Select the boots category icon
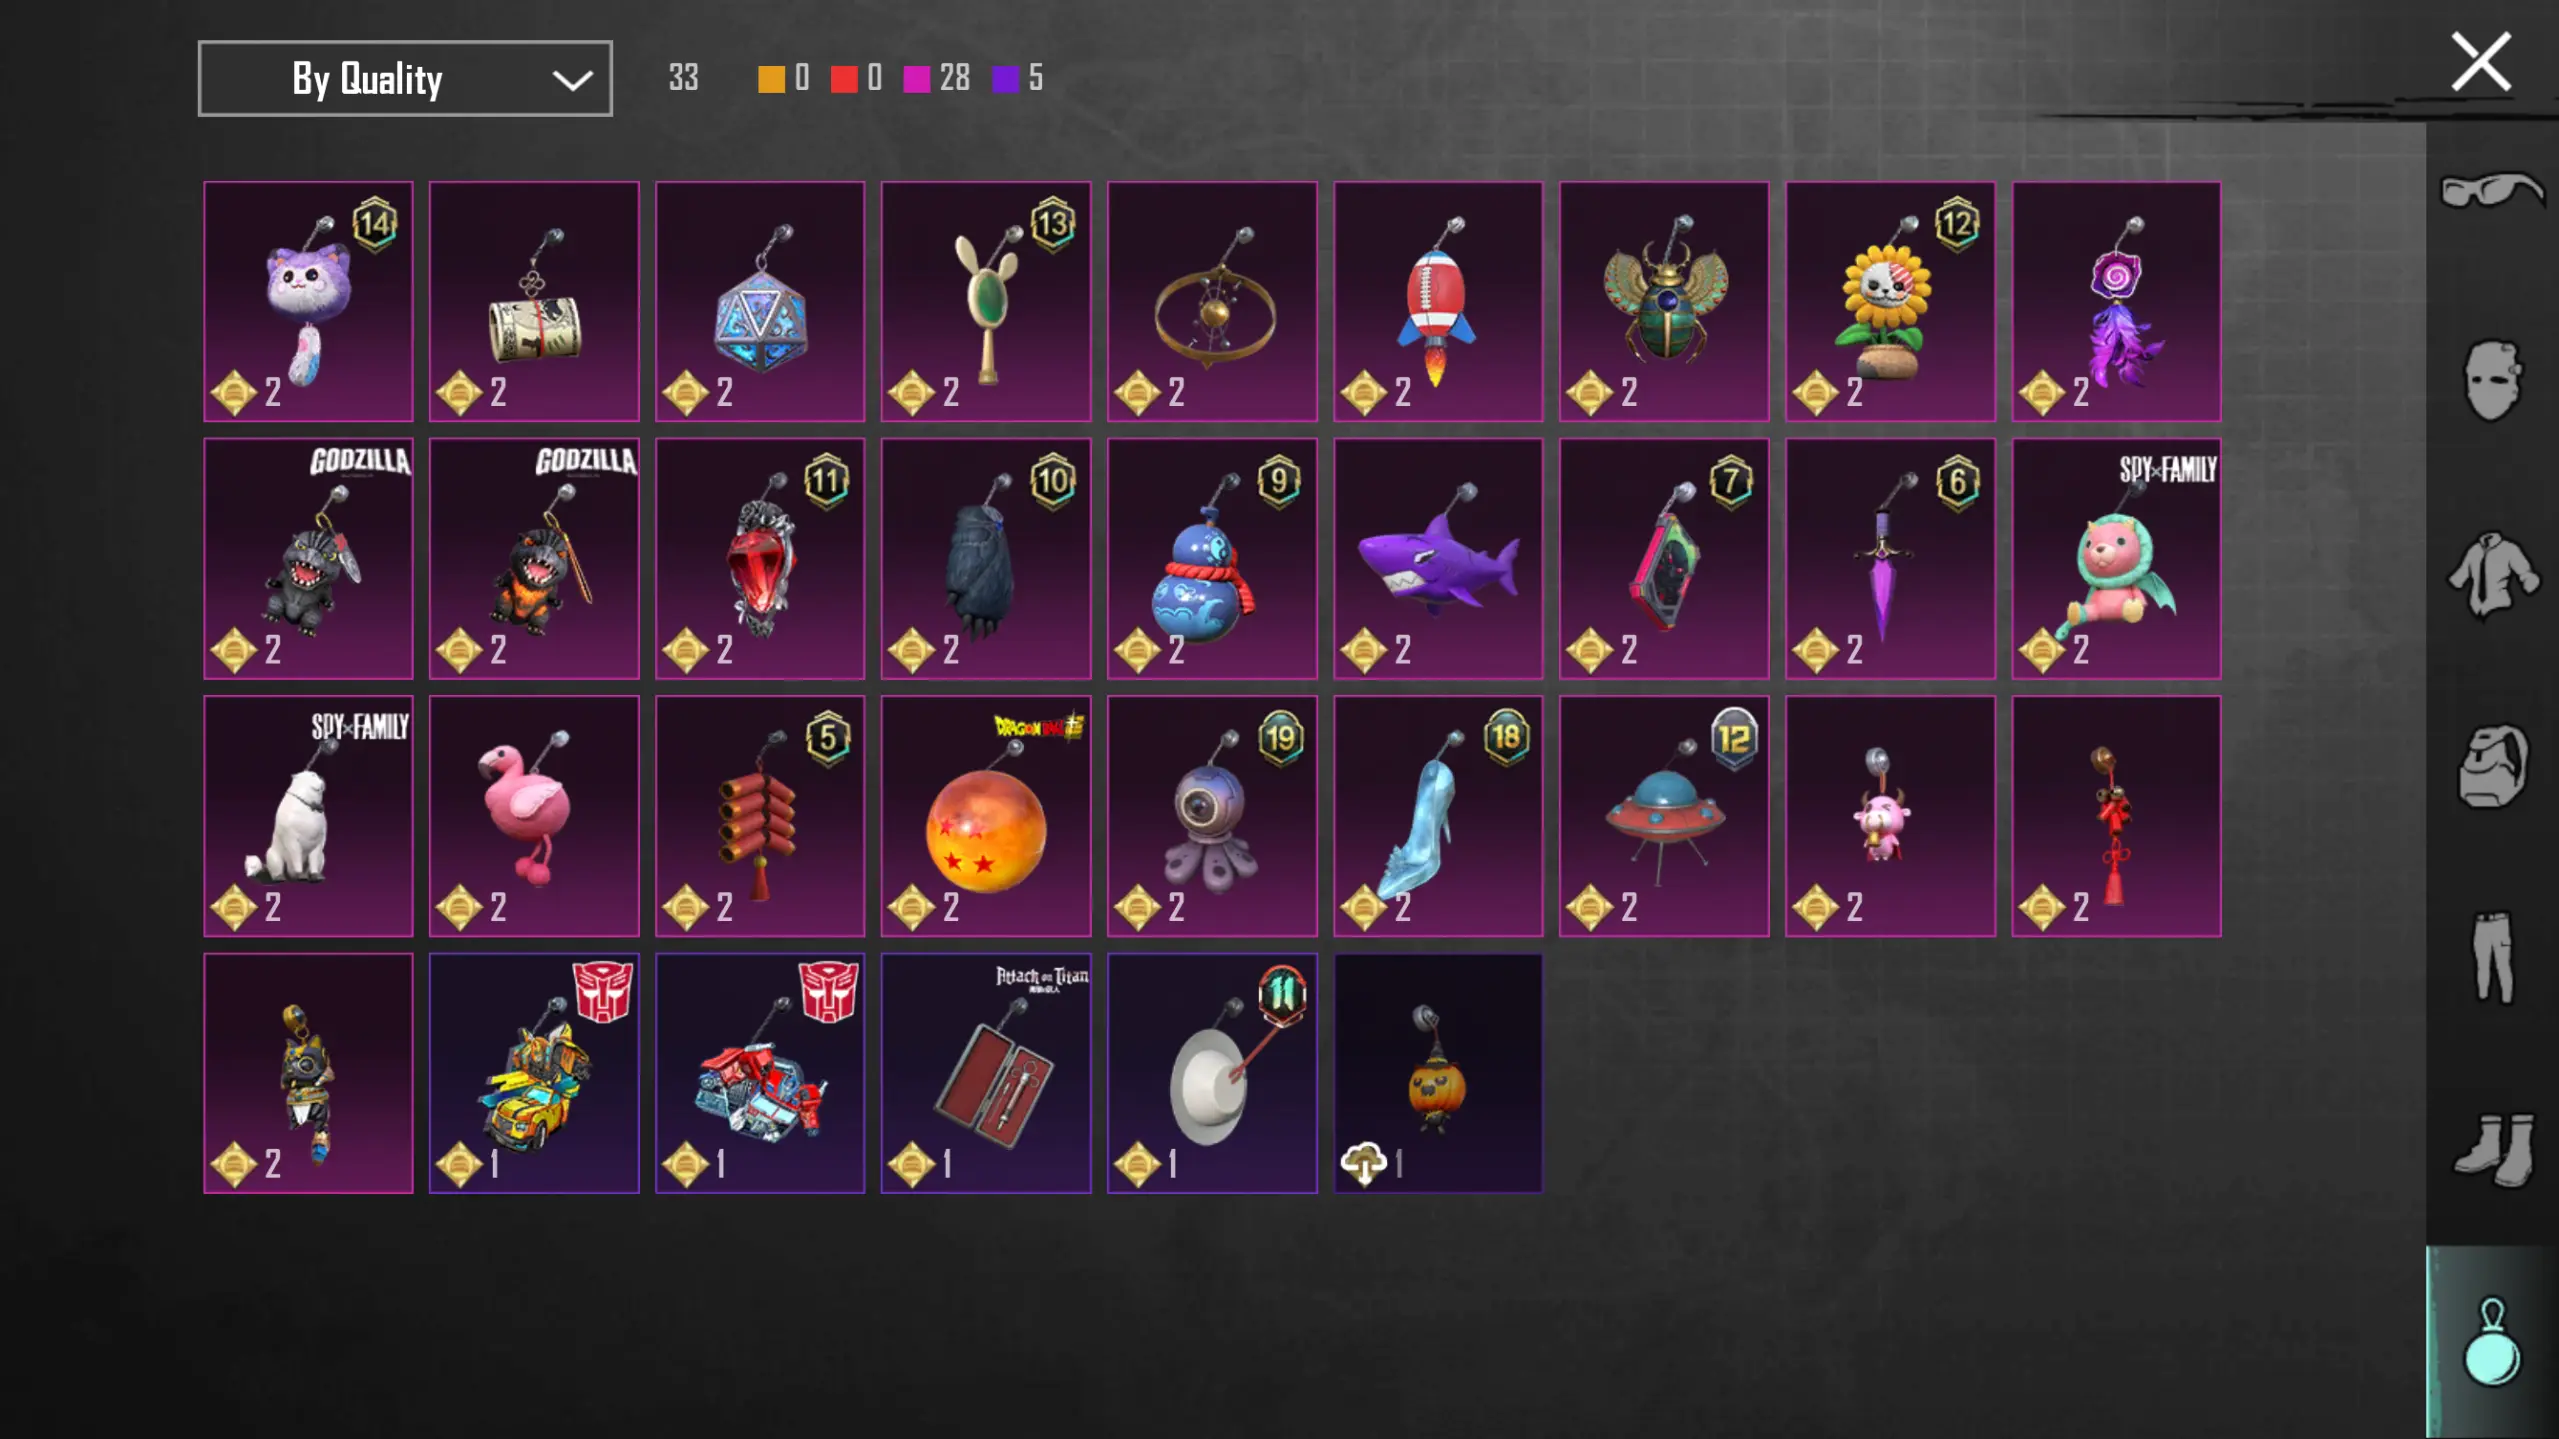 [2492, 1148]
